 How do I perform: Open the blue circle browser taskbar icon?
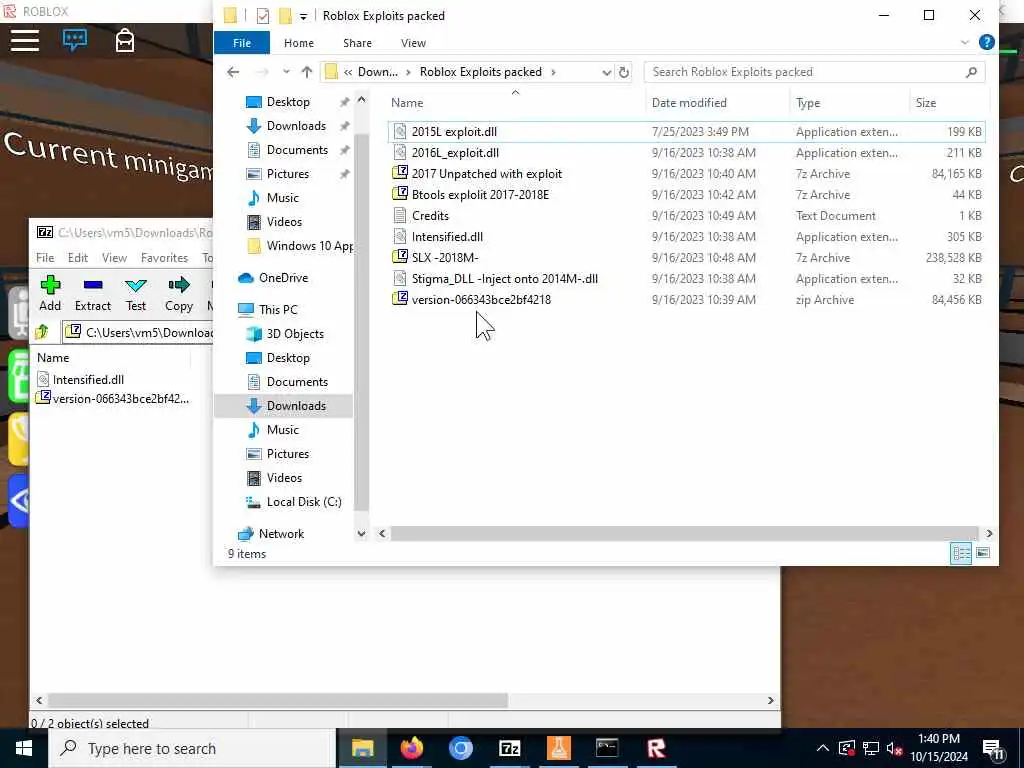[x=460, y=748]
